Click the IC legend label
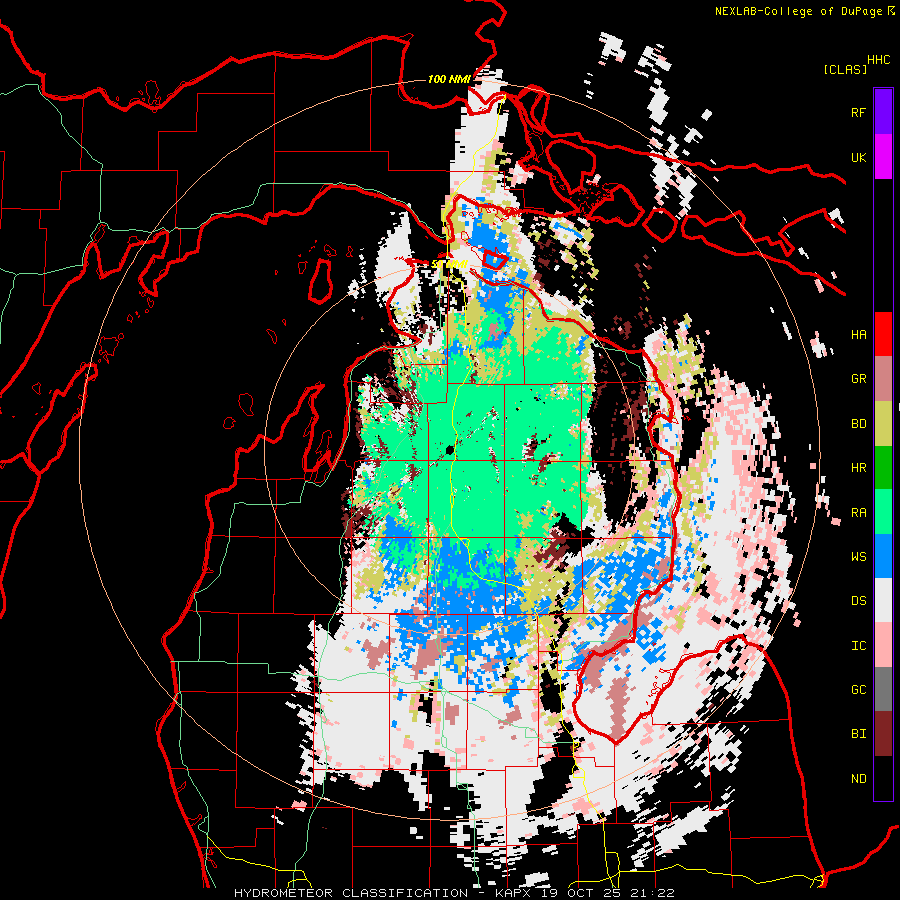The image size is (900, 900). pos(858,646)
